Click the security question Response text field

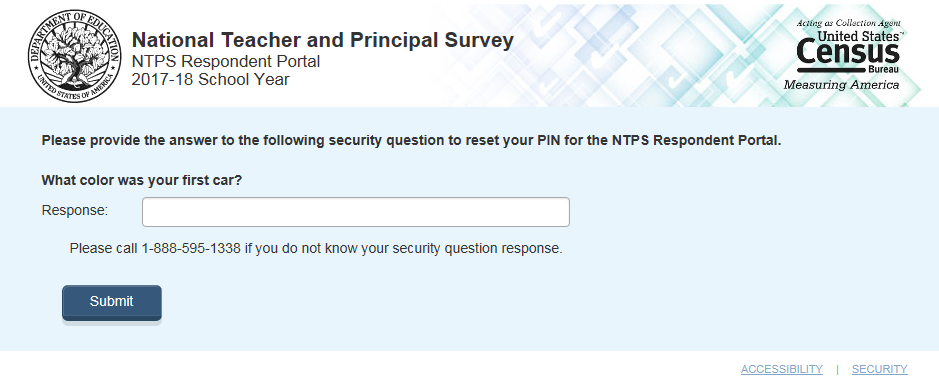356,212
